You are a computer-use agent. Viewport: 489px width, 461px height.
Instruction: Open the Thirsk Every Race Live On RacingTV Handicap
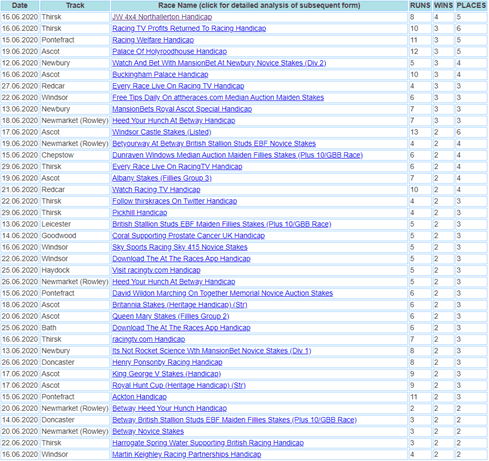pyautogui.click(x=177, y=167)
